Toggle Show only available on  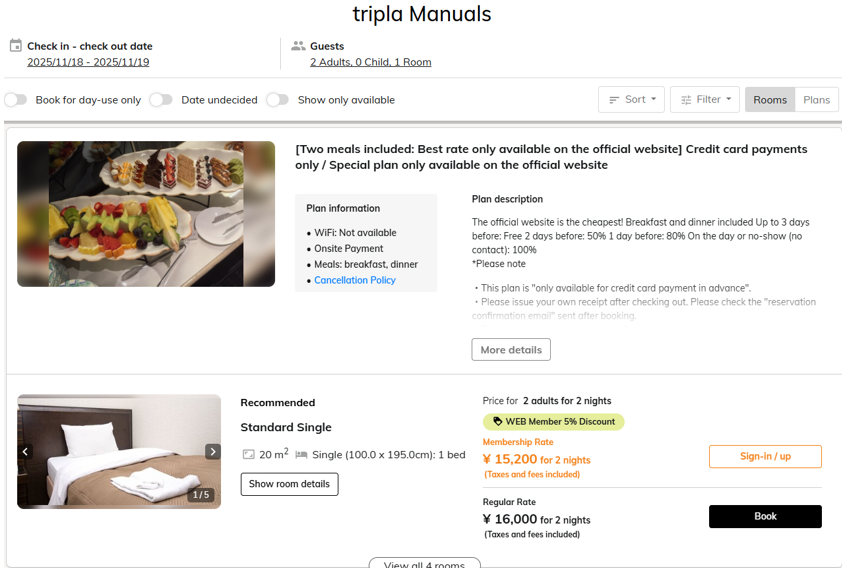277,100
